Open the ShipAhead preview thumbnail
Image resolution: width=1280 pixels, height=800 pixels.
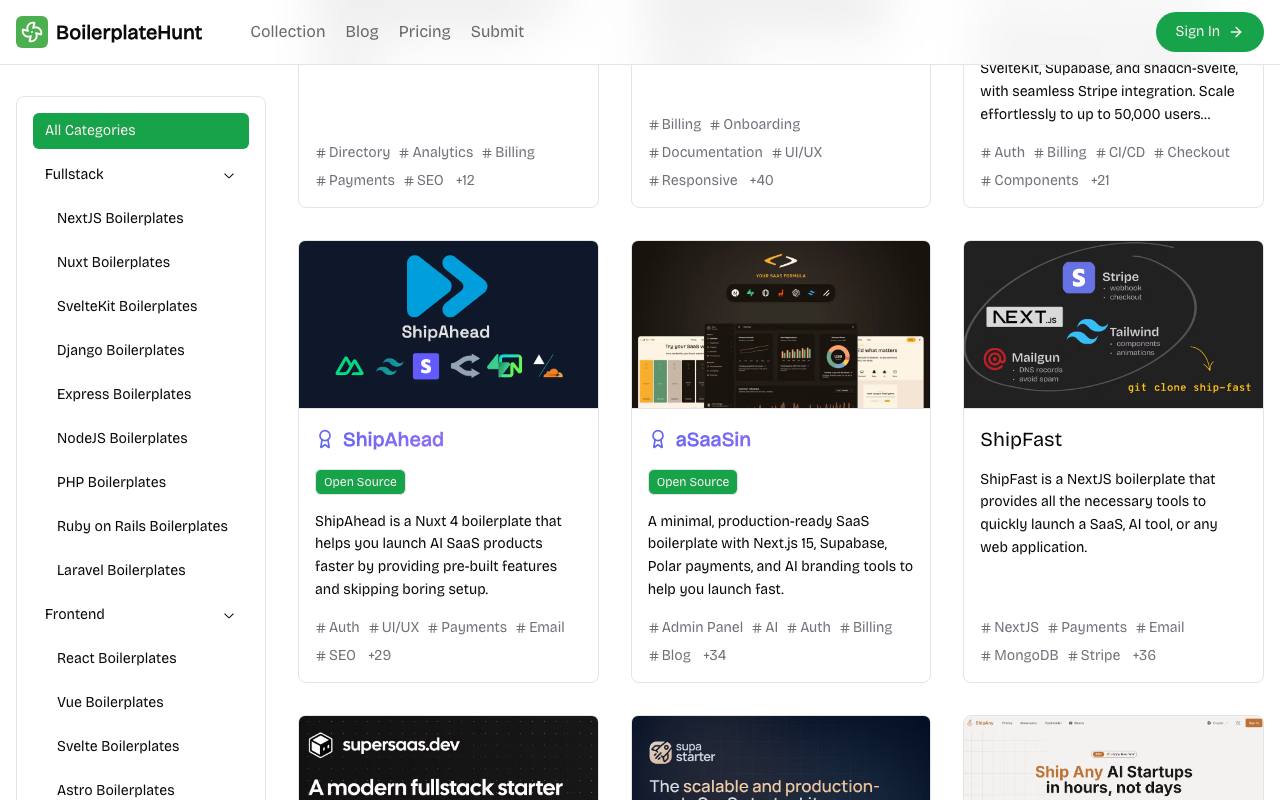point(448,324)
